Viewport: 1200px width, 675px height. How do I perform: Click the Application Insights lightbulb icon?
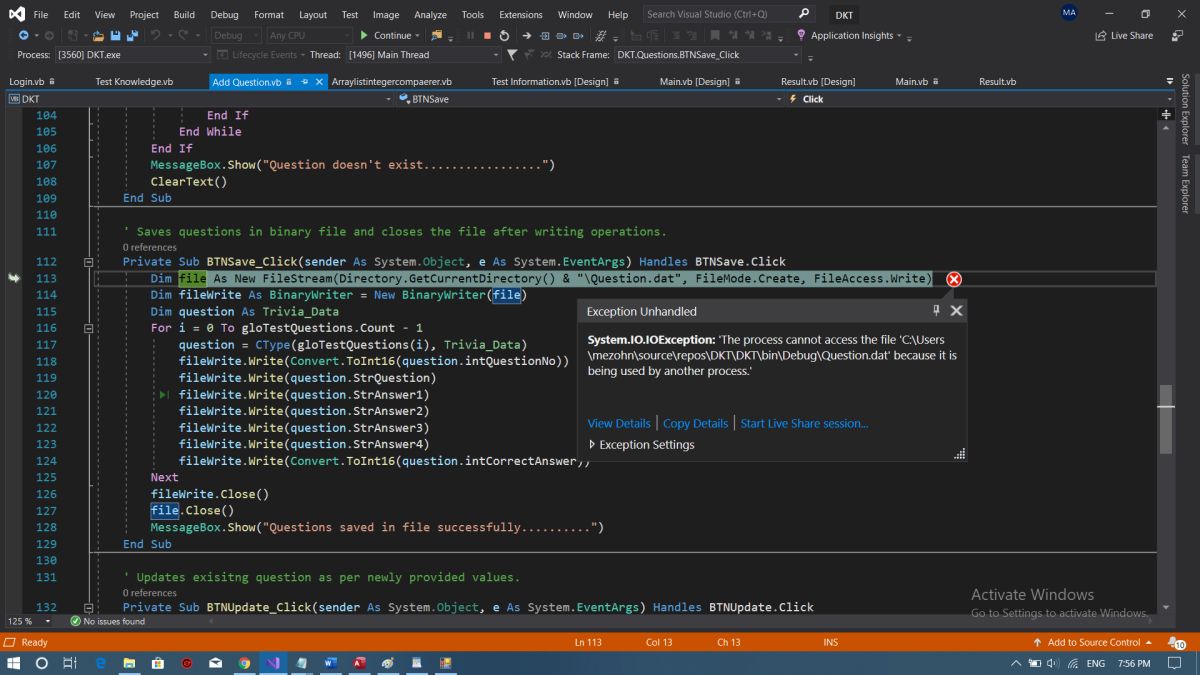801,35
